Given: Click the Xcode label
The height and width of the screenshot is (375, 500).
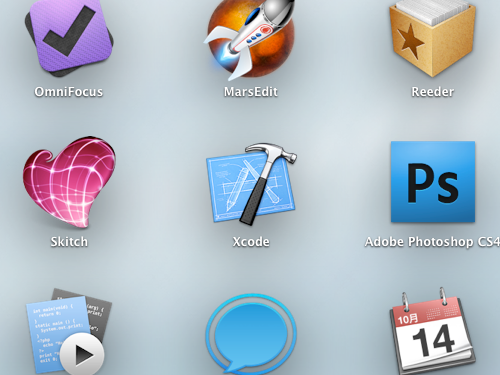Looking at the screenshot, I should (251, 242).
